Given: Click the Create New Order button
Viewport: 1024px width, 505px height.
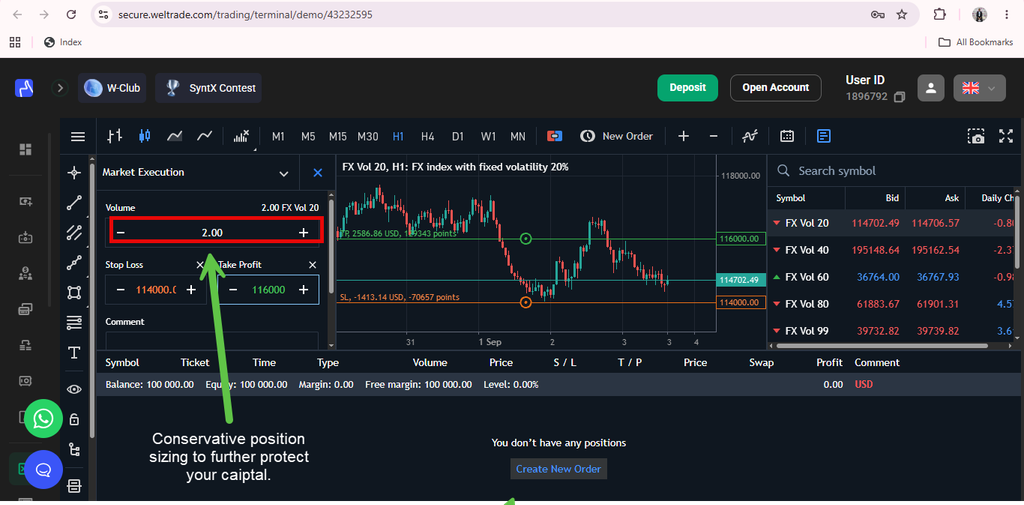Looking at the screenshot, I should click(x=558, y=469).
